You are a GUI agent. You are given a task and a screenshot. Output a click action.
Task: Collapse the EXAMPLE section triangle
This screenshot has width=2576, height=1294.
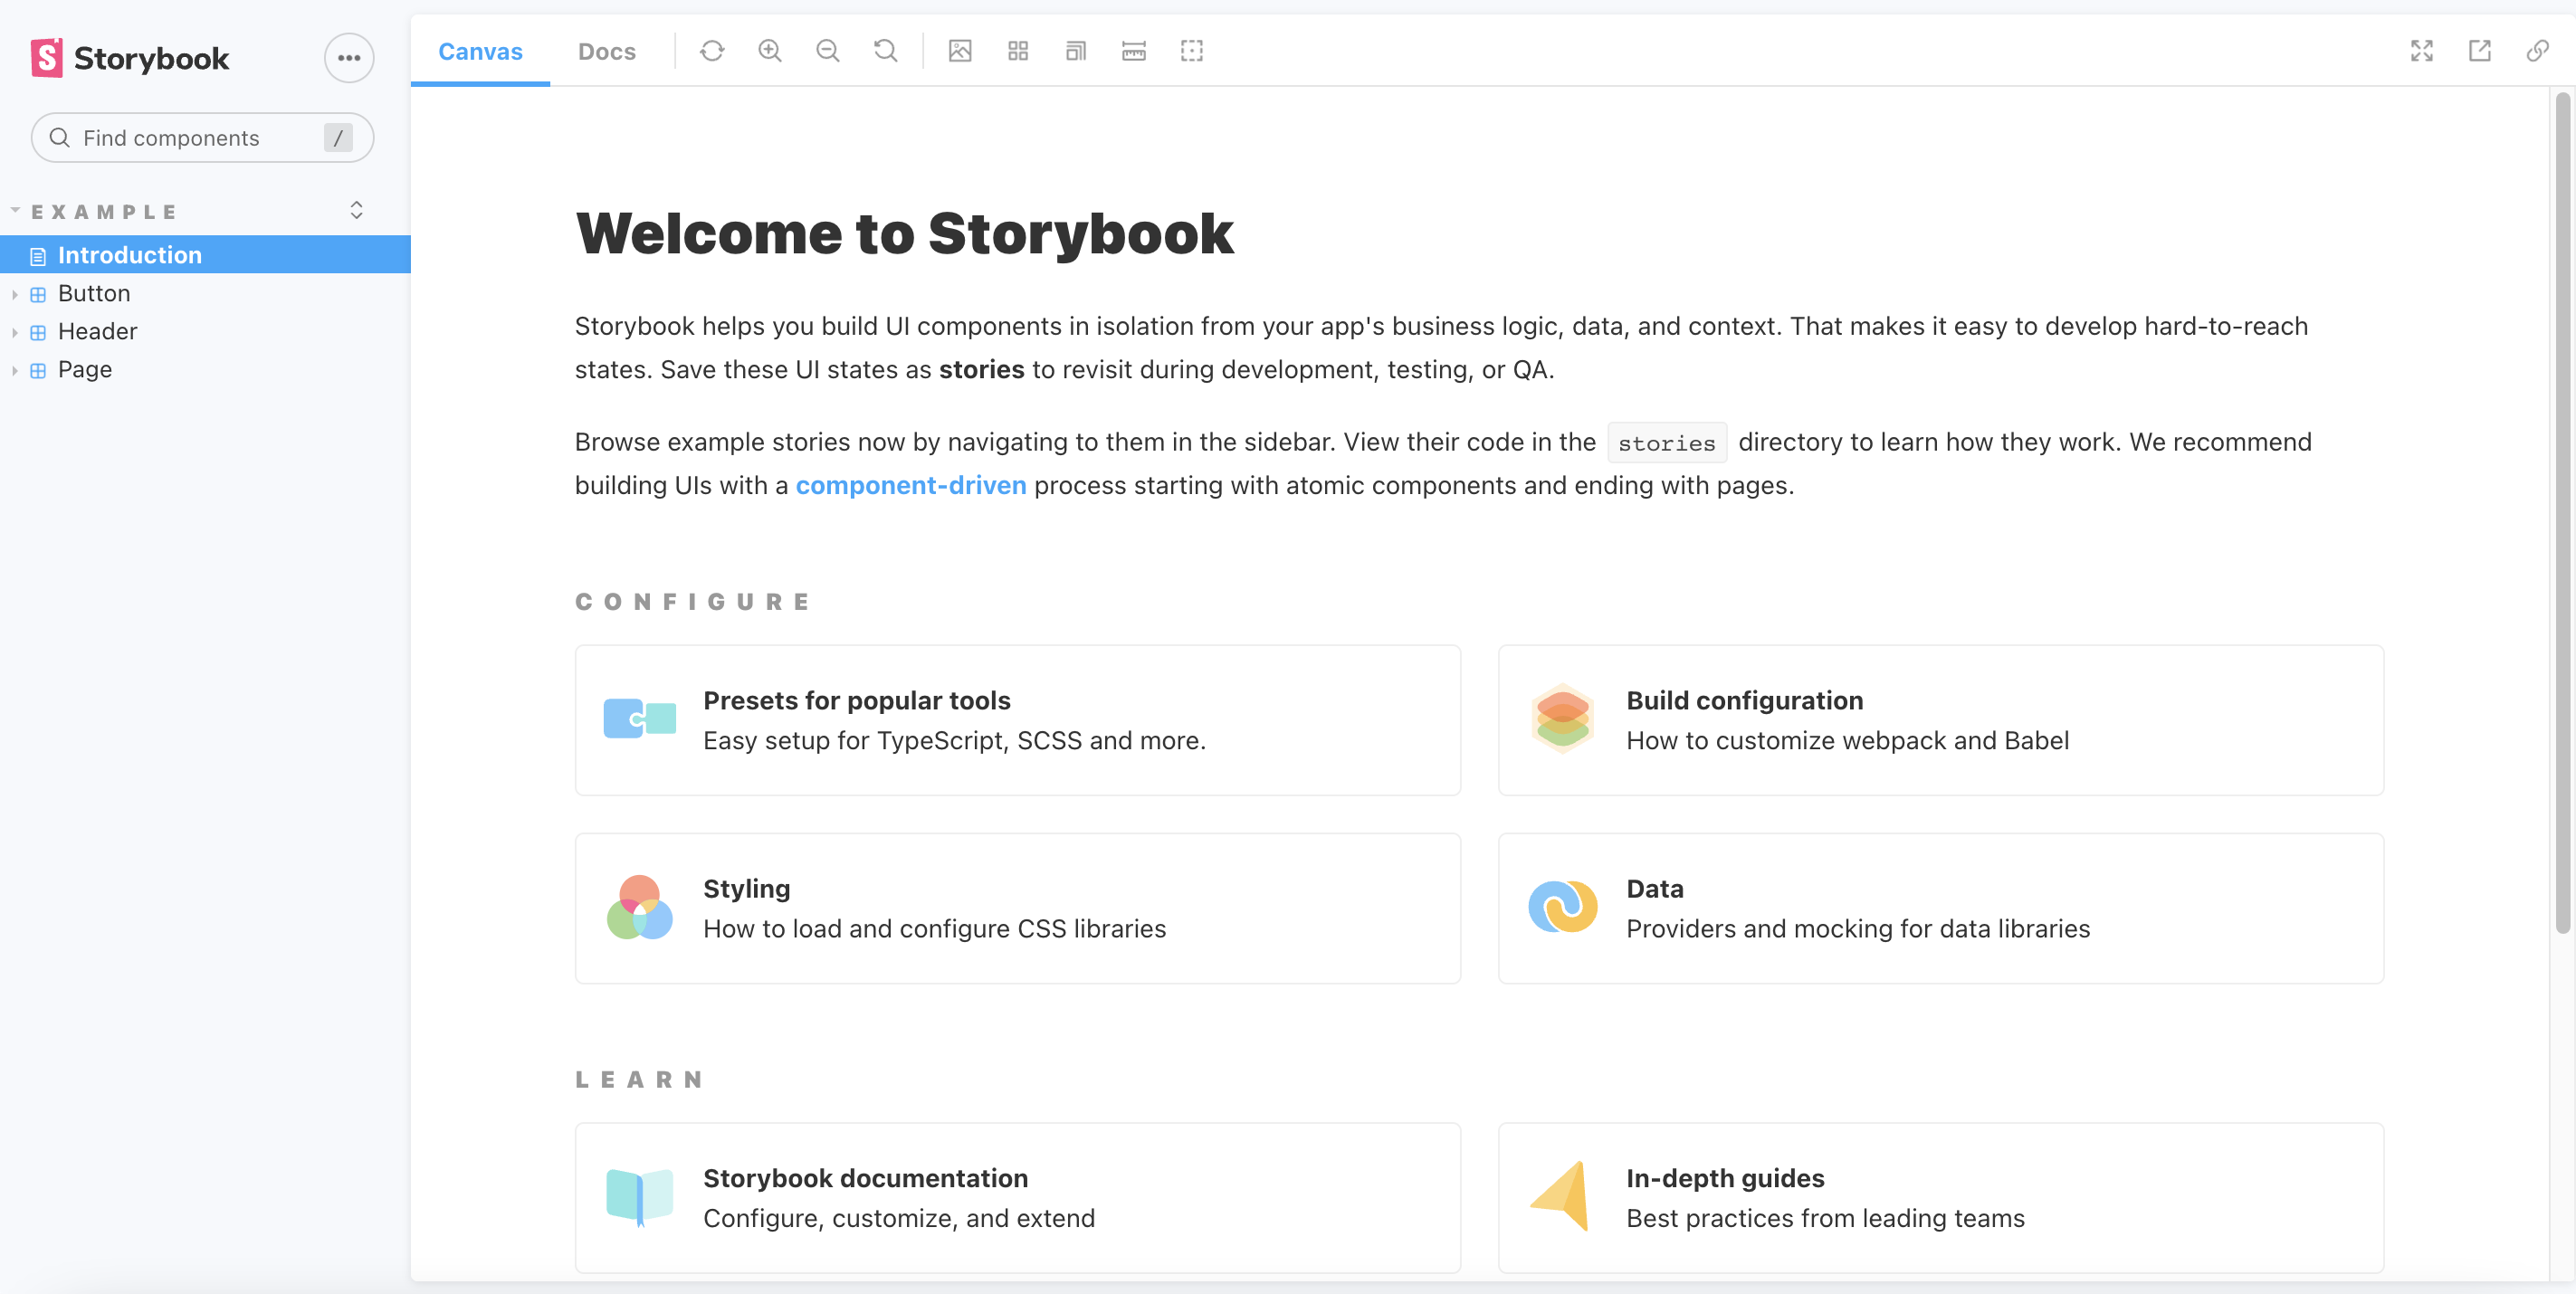[x=15, y=211]
